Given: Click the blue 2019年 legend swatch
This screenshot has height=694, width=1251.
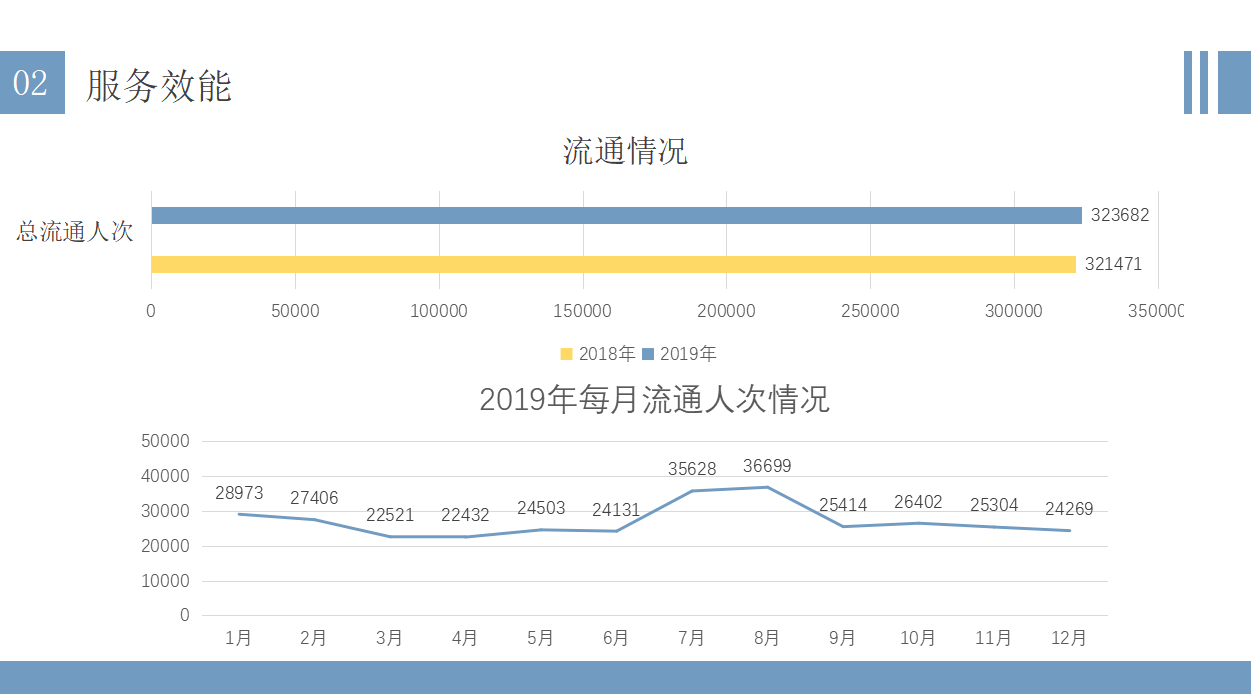Looking at the screenshot, I should click(648, 353).
